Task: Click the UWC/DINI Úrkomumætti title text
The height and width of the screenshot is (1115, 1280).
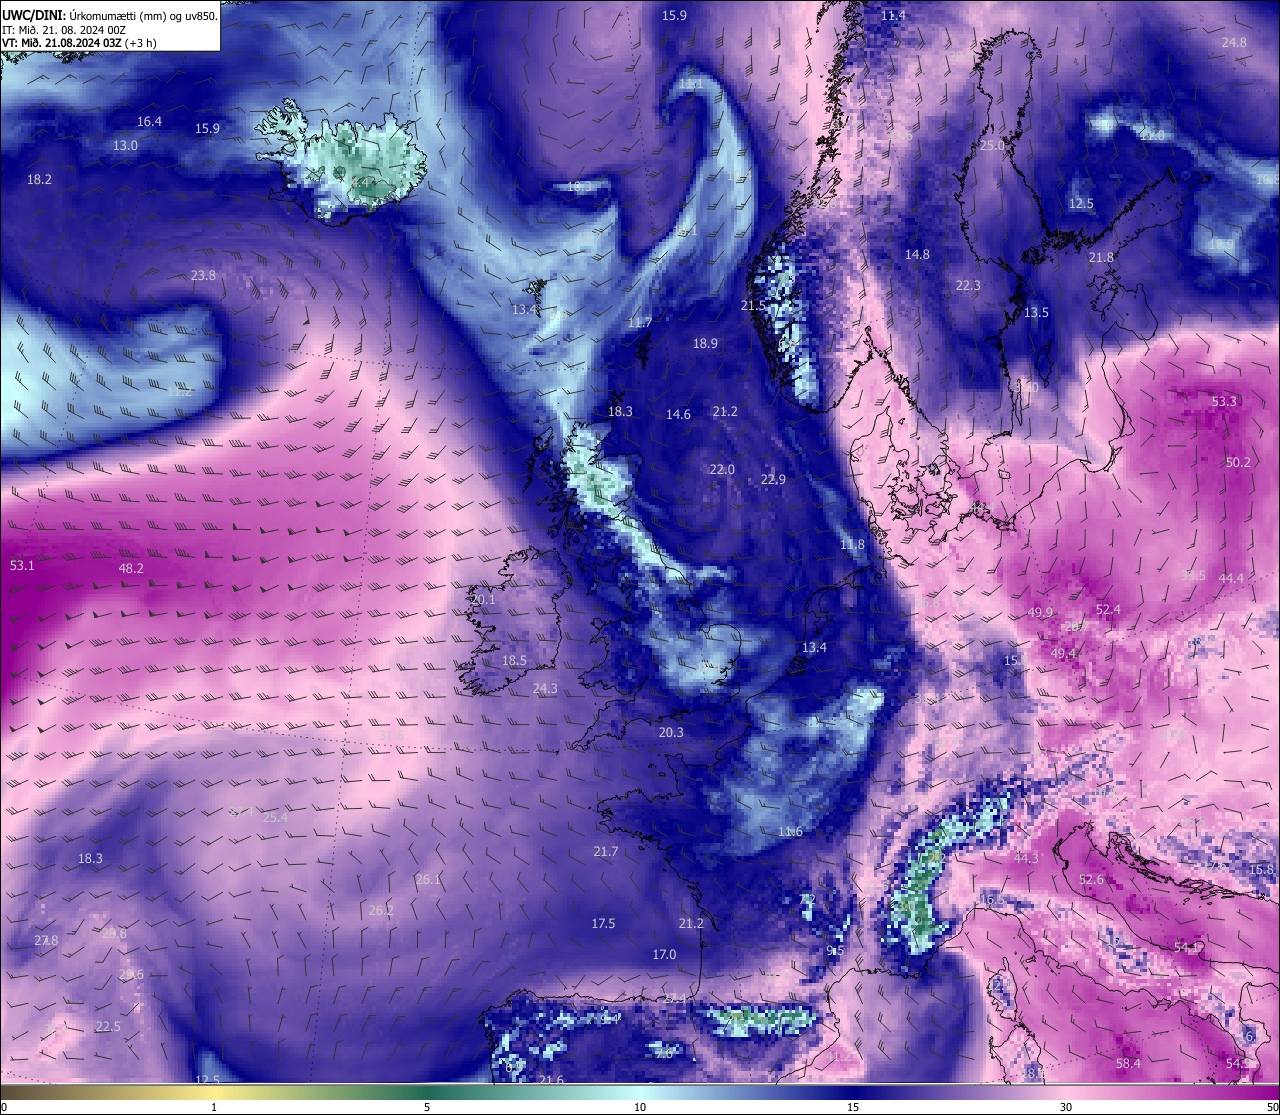Action: click(109, 15)
